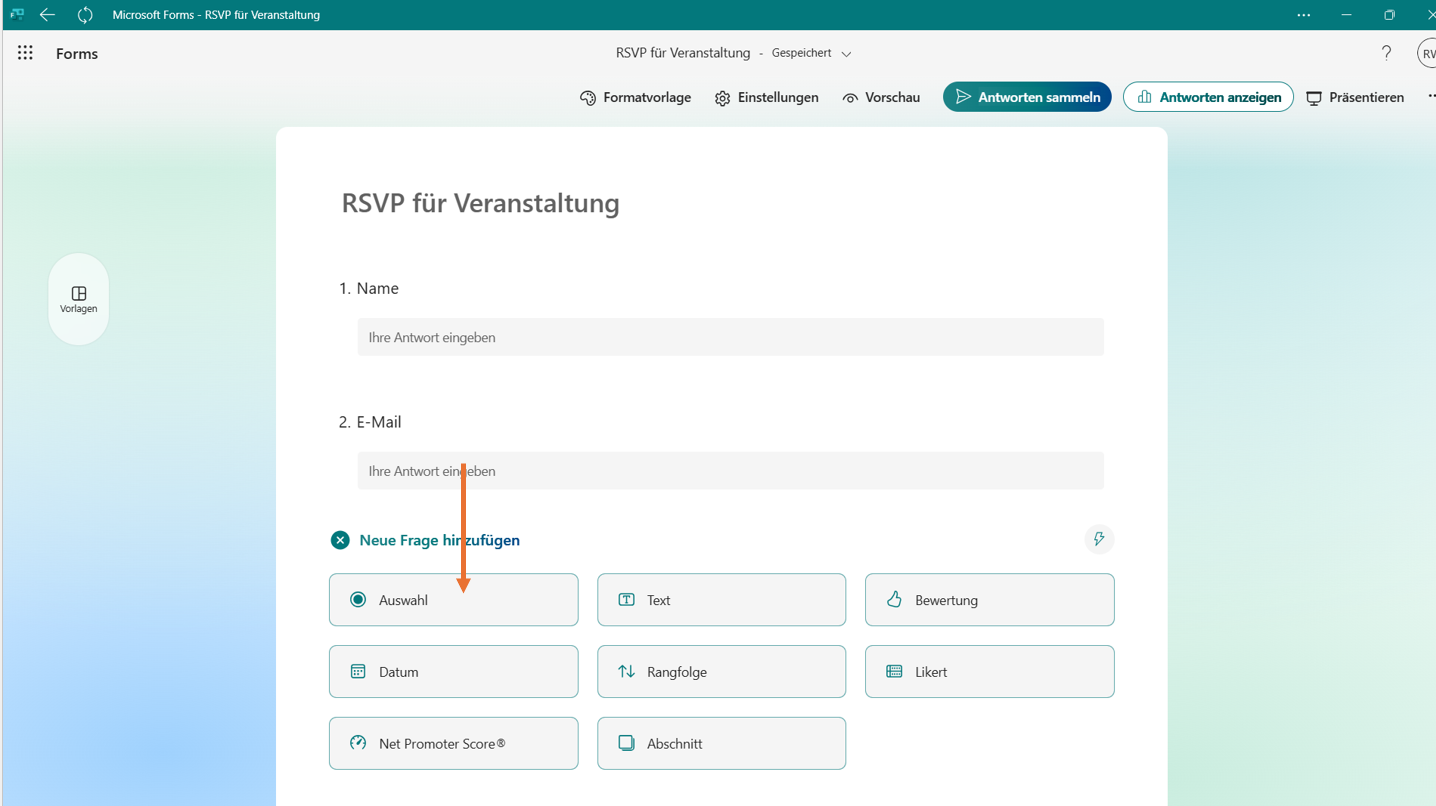Viewport: 1436px width, 806px height.
Task: Add a Bewertung rating question
Action: pyautogui.click(x=989, y=600)
